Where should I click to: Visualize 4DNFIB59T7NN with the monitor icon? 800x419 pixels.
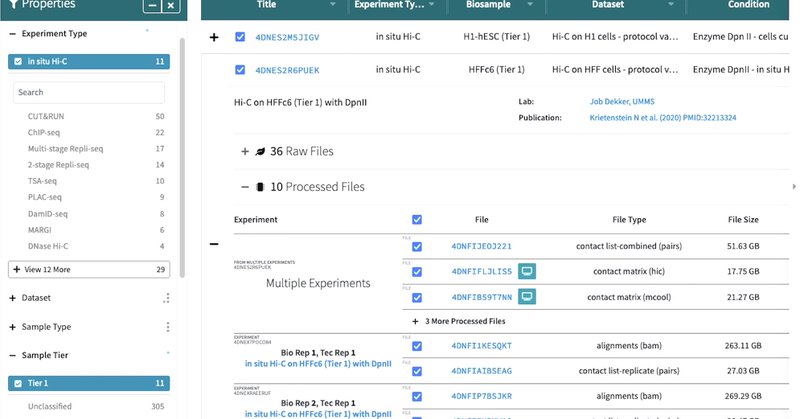pos(527,297)
